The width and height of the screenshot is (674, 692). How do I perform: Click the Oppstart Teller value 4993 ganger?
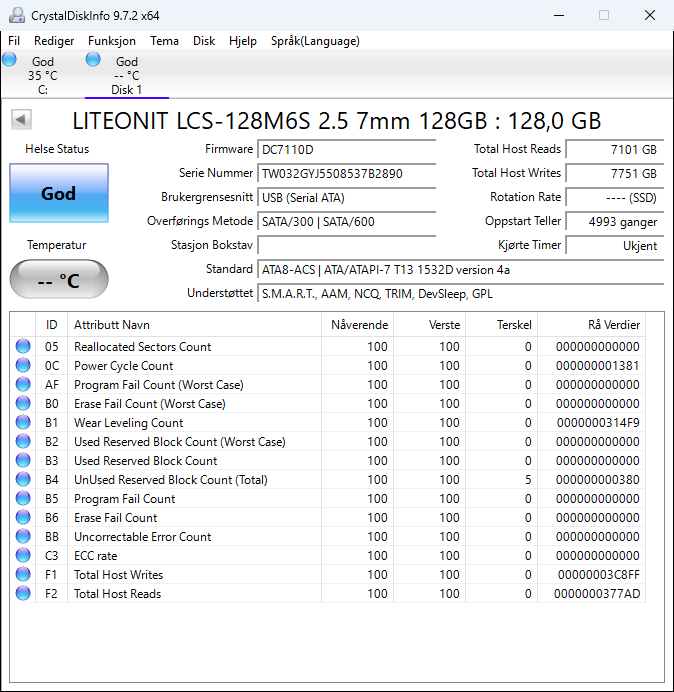click(x=615, y=222)
